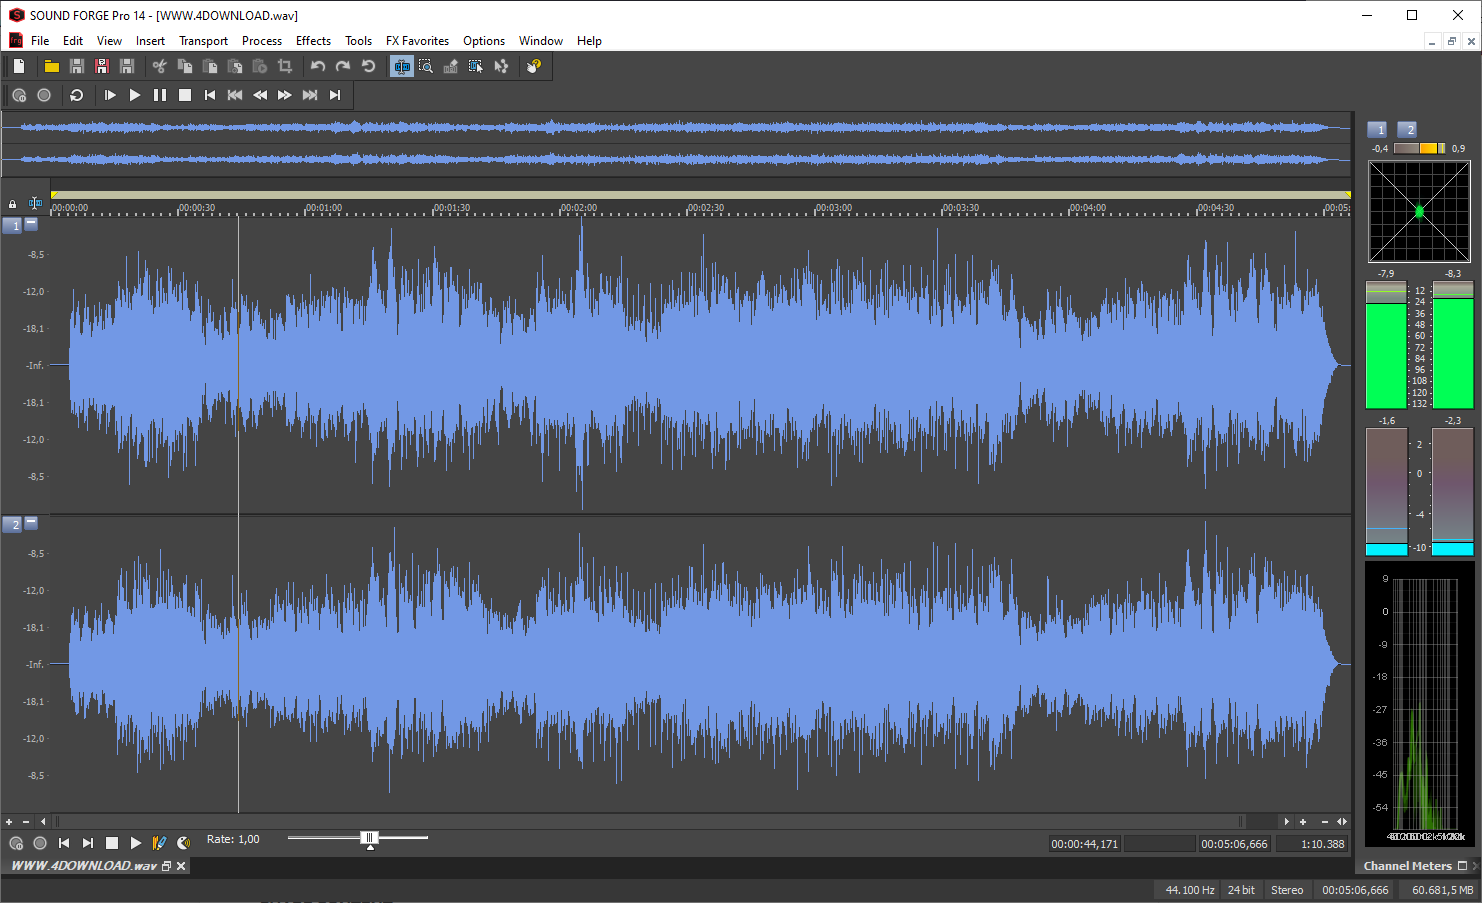Image resolution: width=1482 pixels, height=903 pixels.
Task: Redo the action with the forward arrow
Action: click(x=343, y=66)
